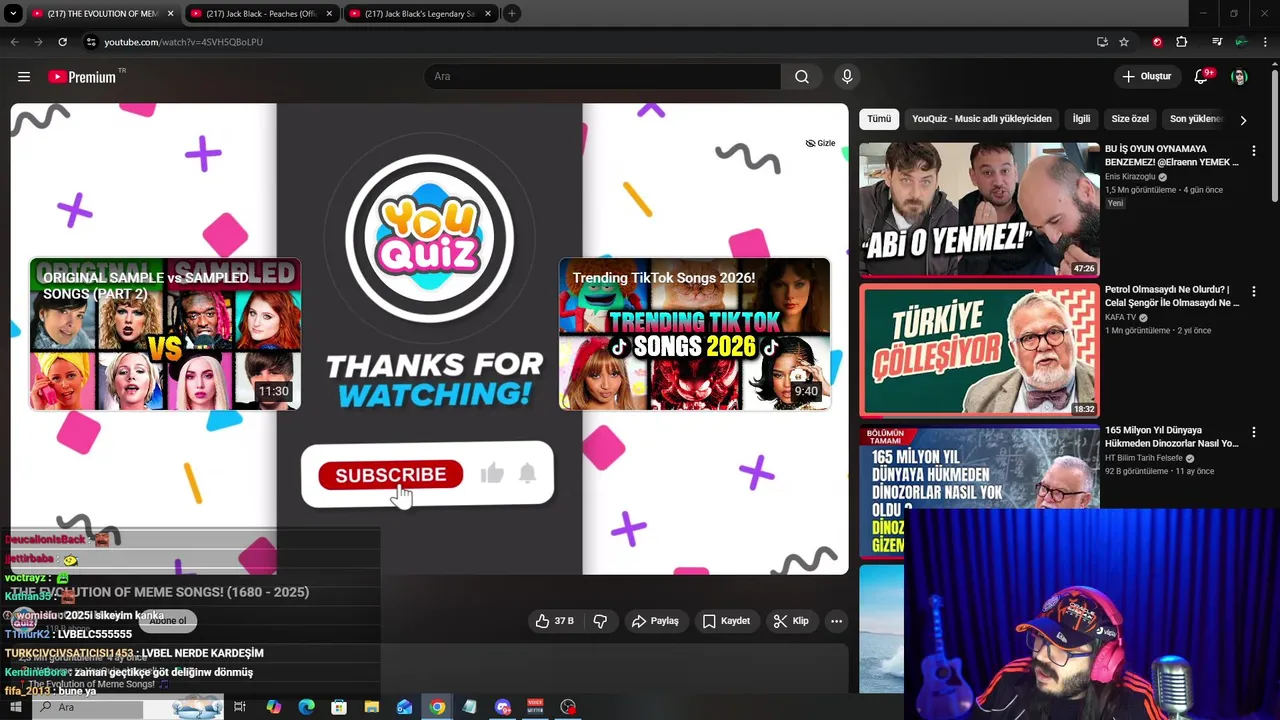Viewport: 1280px width, 720px height.
Task: View site information icon in address bar
Action: (x=91, y=42)
